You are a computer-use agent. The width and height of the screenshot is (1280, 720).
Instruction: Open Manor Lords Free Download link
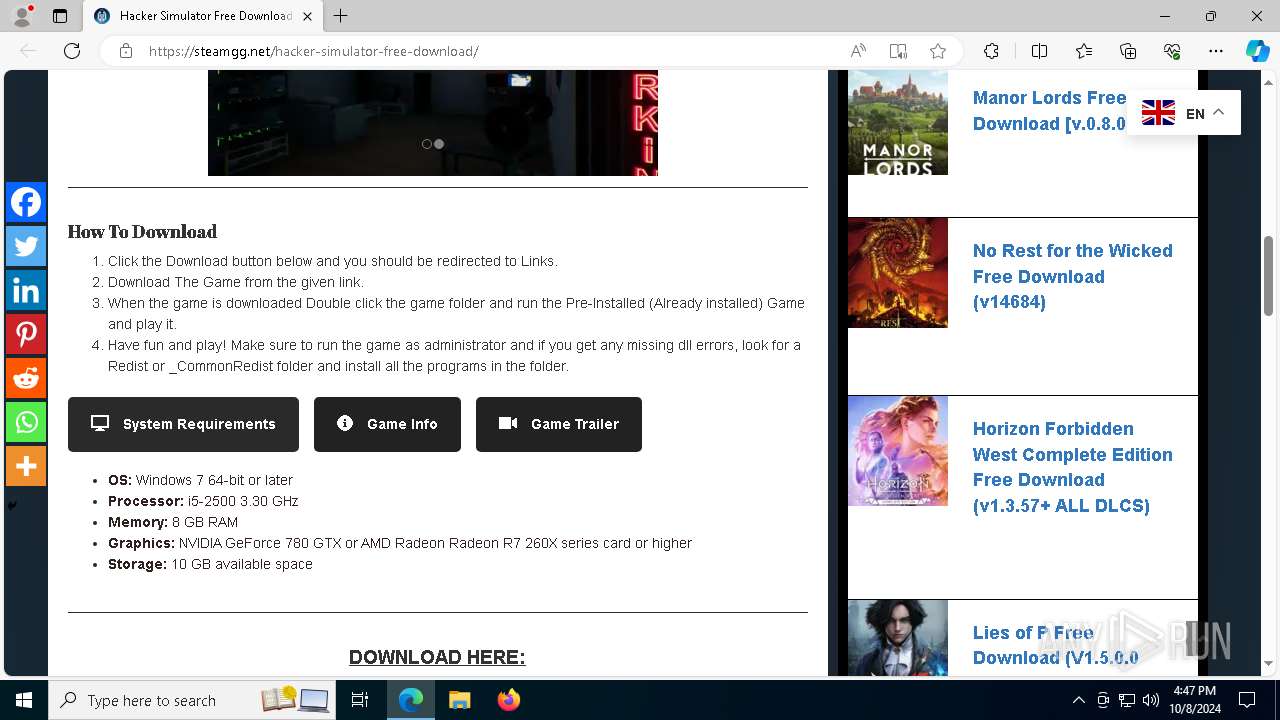click(x=1050, y=110)
